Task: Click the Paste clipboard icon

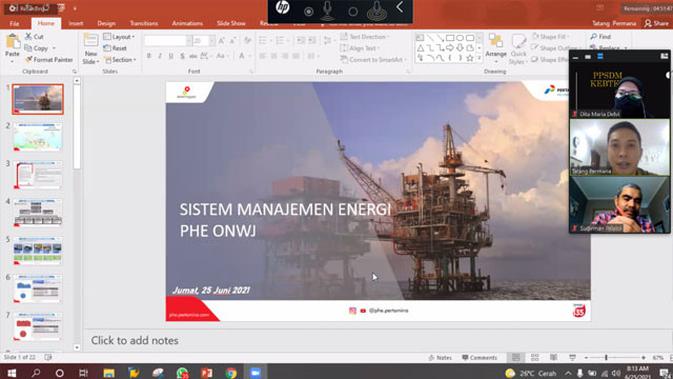Action: tap(12, 42)
